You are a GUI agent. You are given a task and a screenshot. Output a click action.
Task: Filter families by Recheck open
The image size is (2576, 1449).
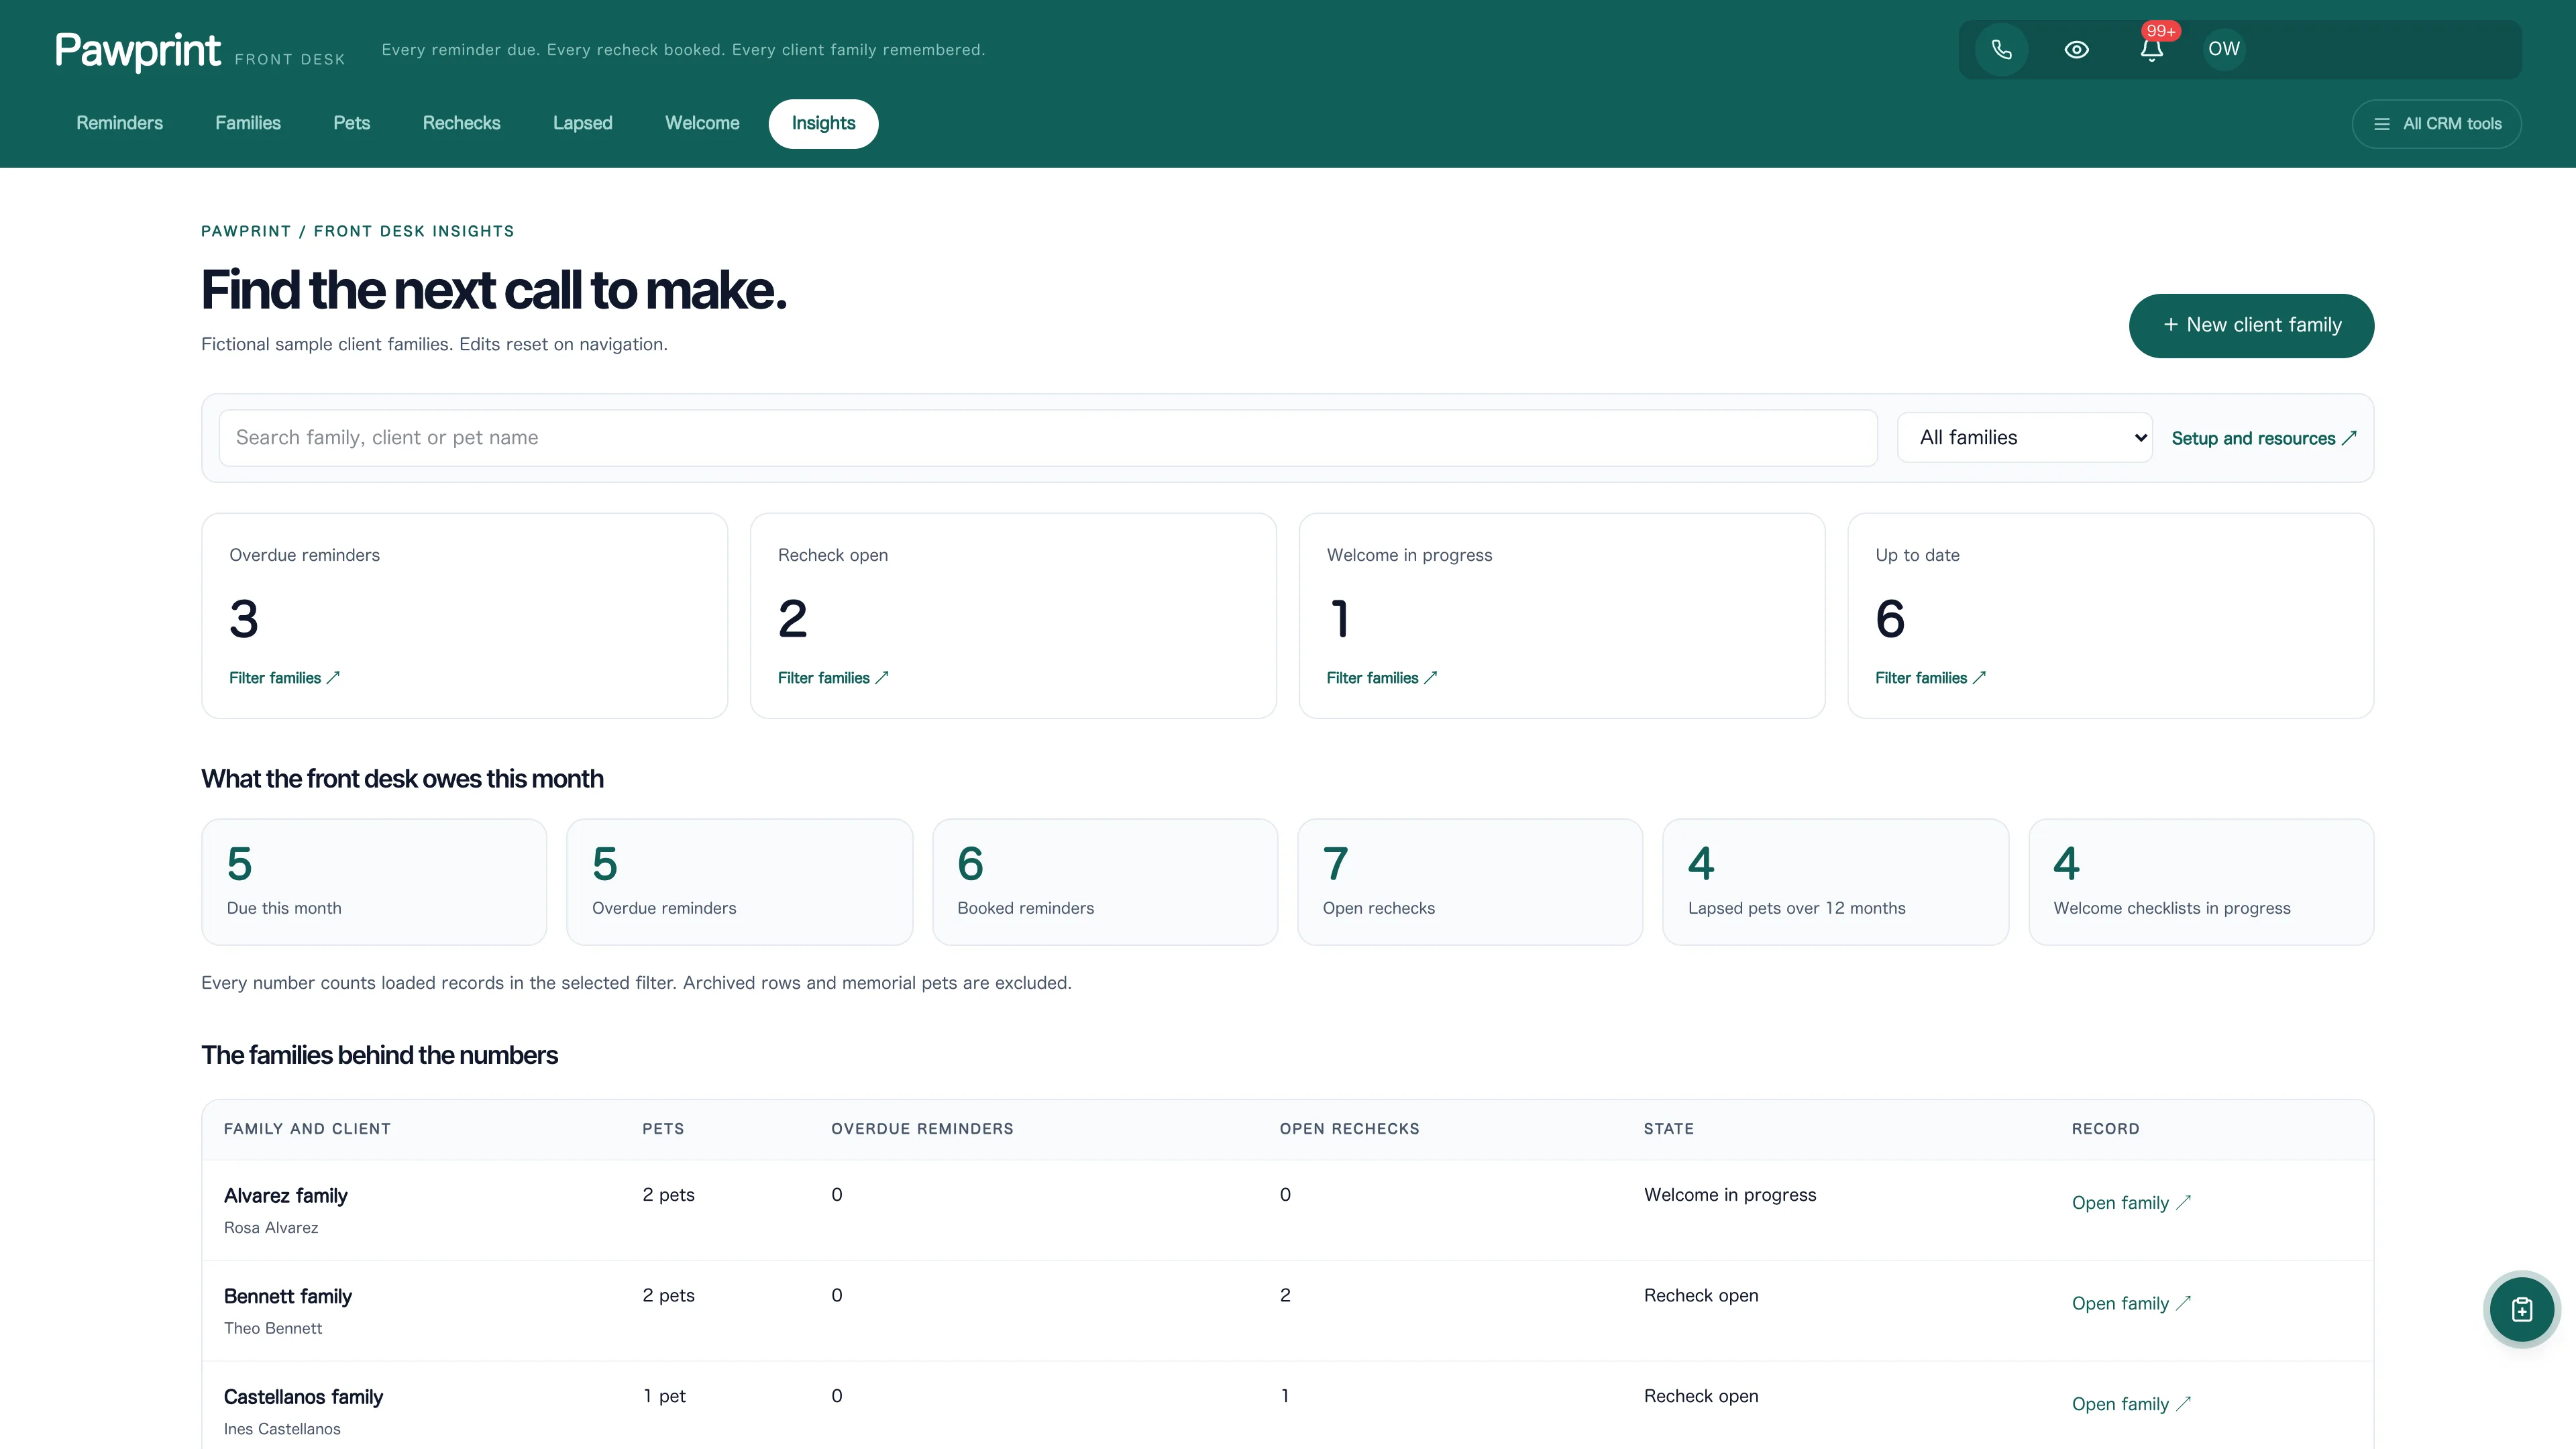833,678
